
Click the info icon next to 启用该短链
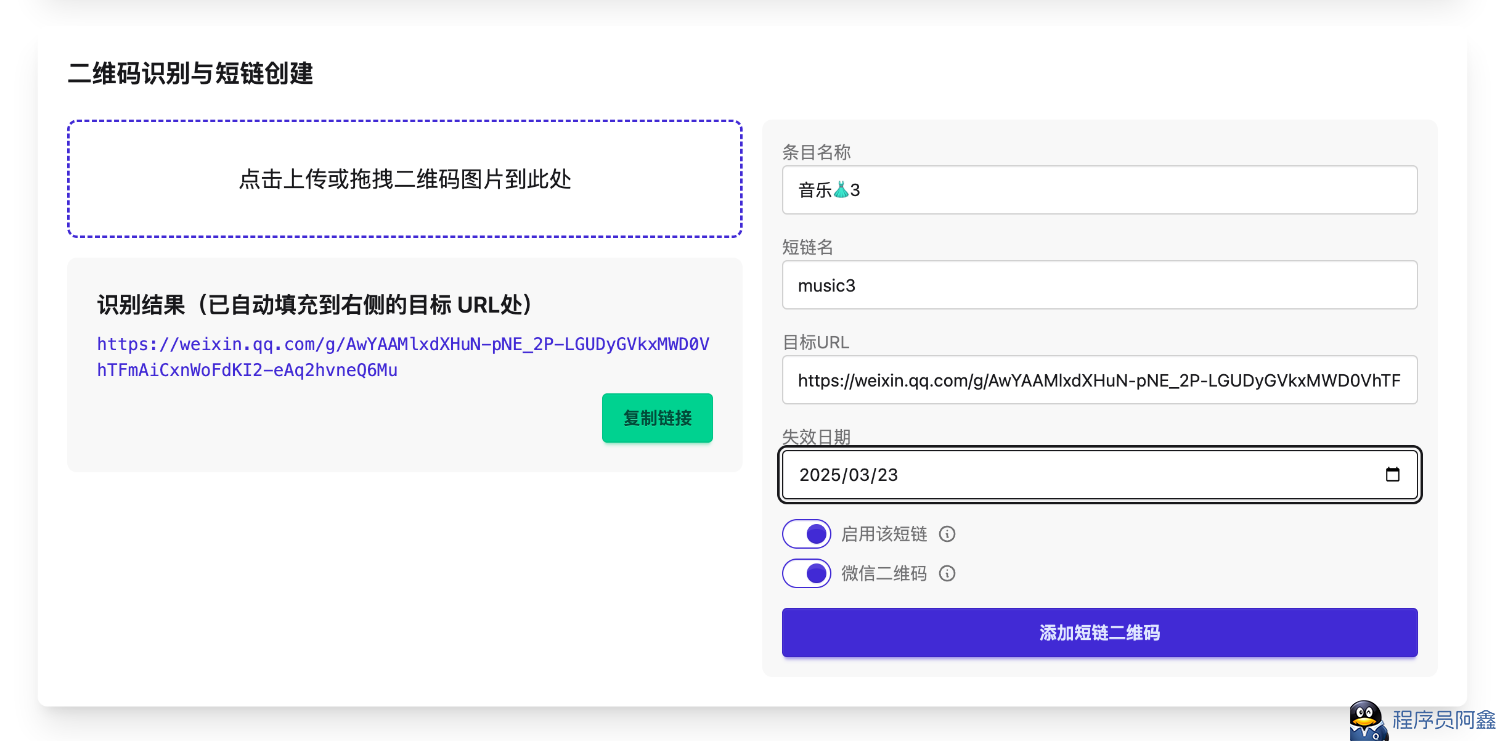click(x=947, y=534)
